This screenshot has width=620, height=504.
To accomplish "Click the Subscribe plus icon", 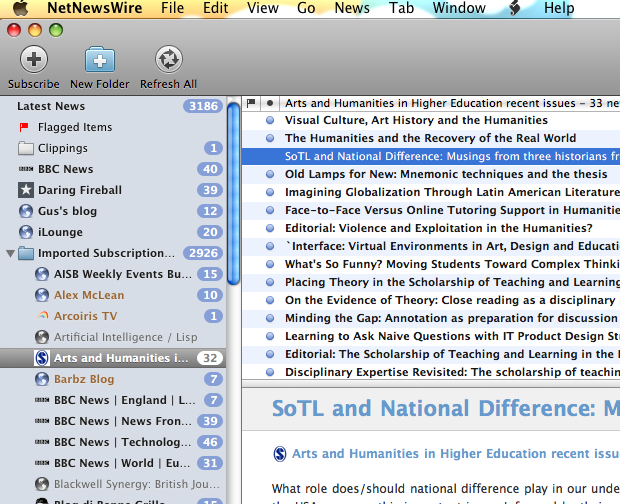I will pyautogui.click(x=34, y=59).
